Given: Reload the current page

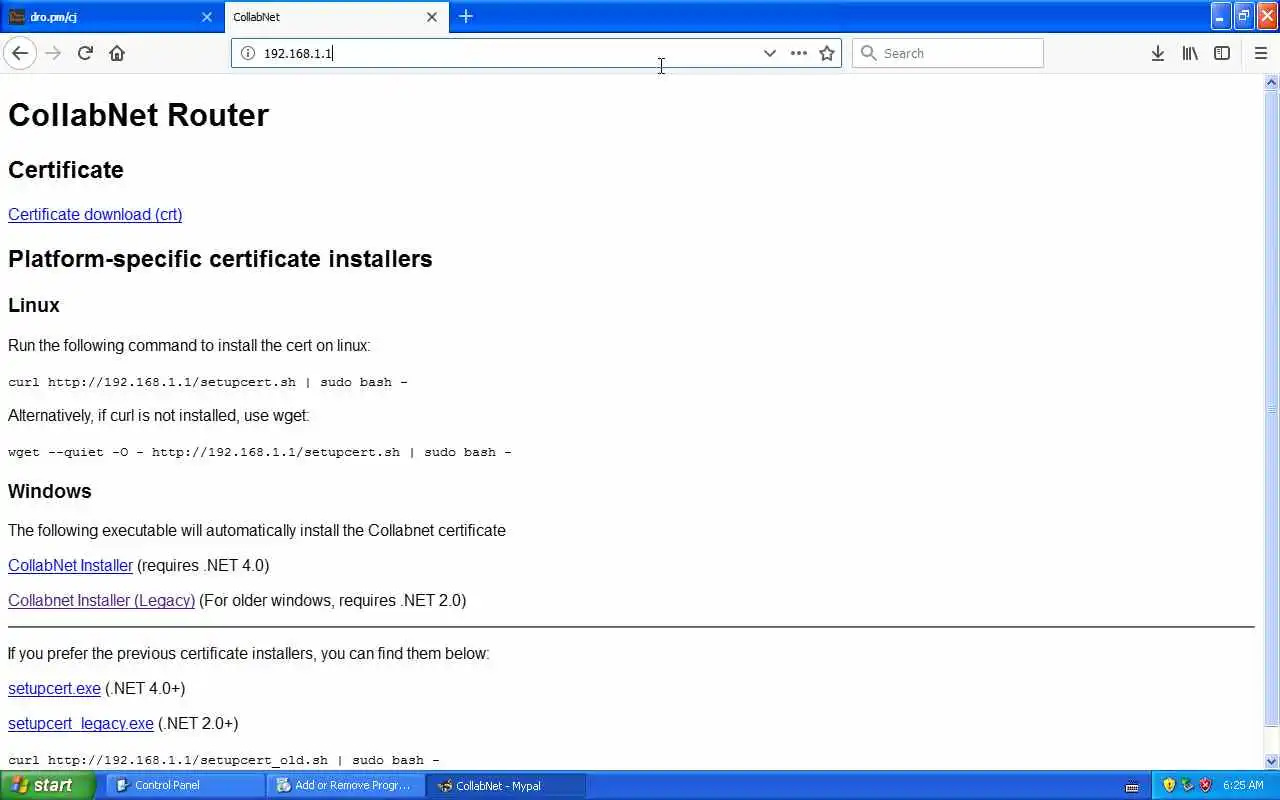Looking at the screenshot, I should point(85,53).
